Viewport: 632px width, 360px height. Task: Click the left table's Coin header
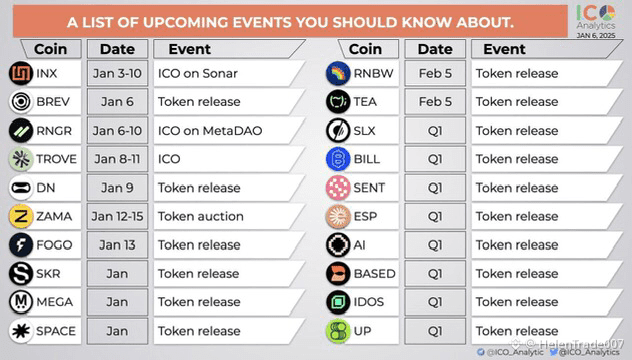pyautogui.click(x=51, y=49)
